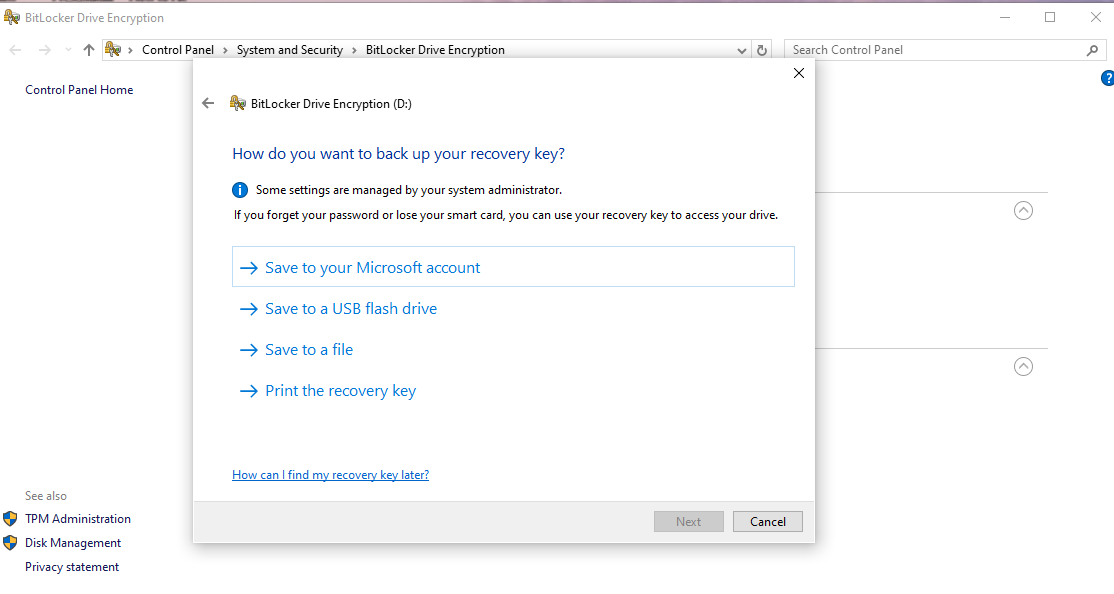Click the disabled Next button
Image resolution: width=1114 pixels, height=594 pixels.
coord(688,522)
